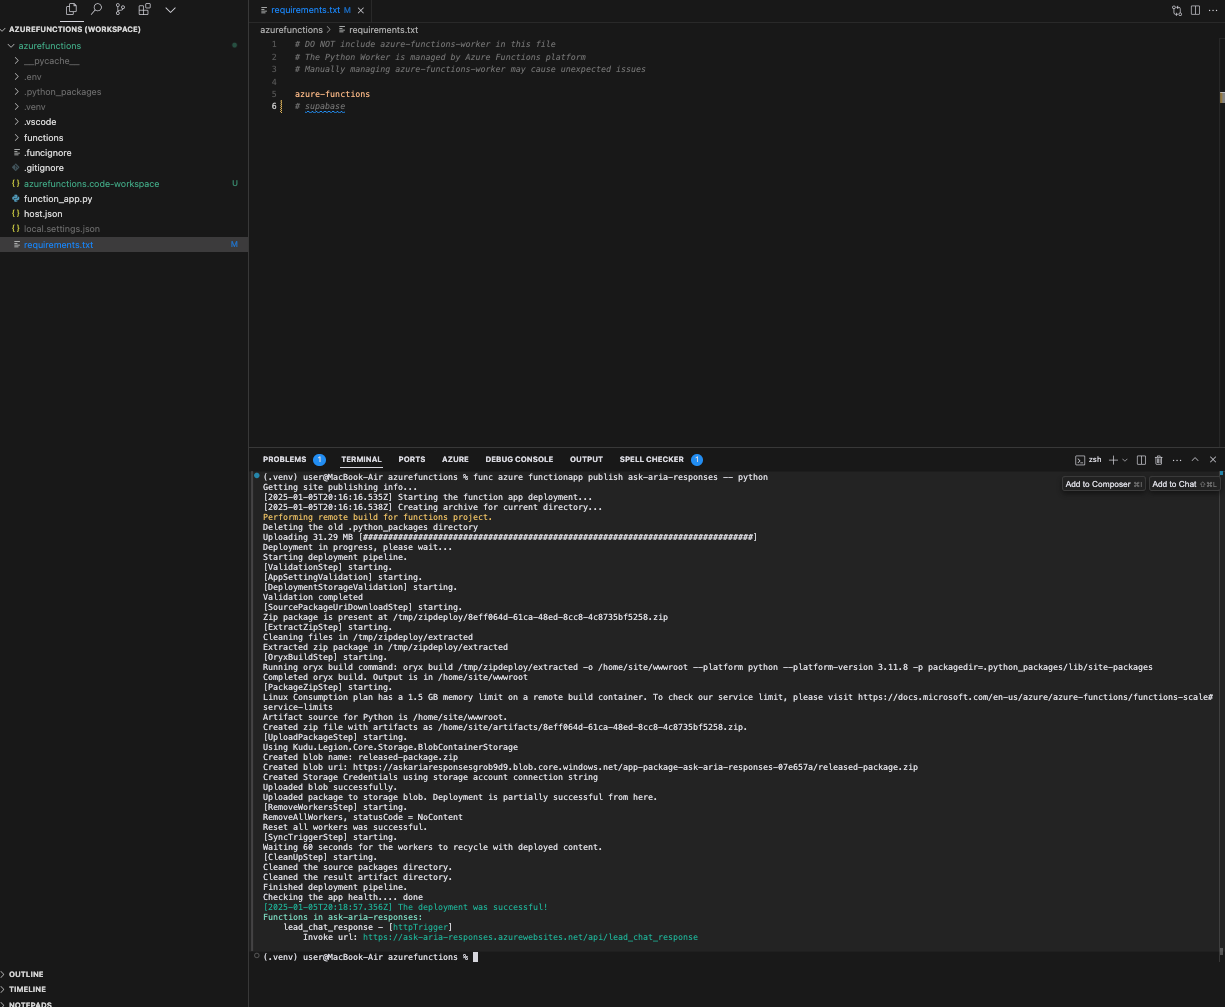The width and height of the screenshot is (1225, 1007).
Task: Open the DEBUG CONSOLE tab
Action: 519,459
